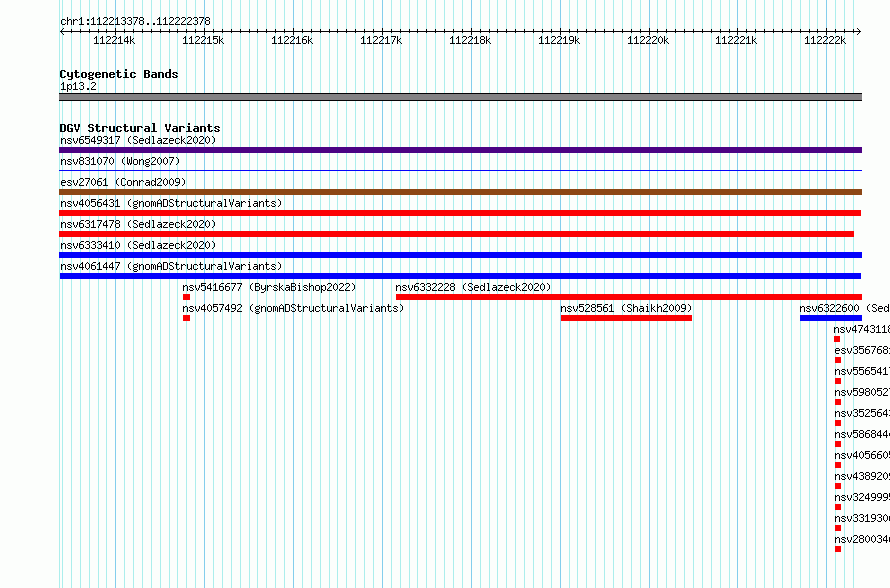Viewport: 890px width, 588px height.
Task: Select the small red nsv4057492 variant marker
Action: 186,318
